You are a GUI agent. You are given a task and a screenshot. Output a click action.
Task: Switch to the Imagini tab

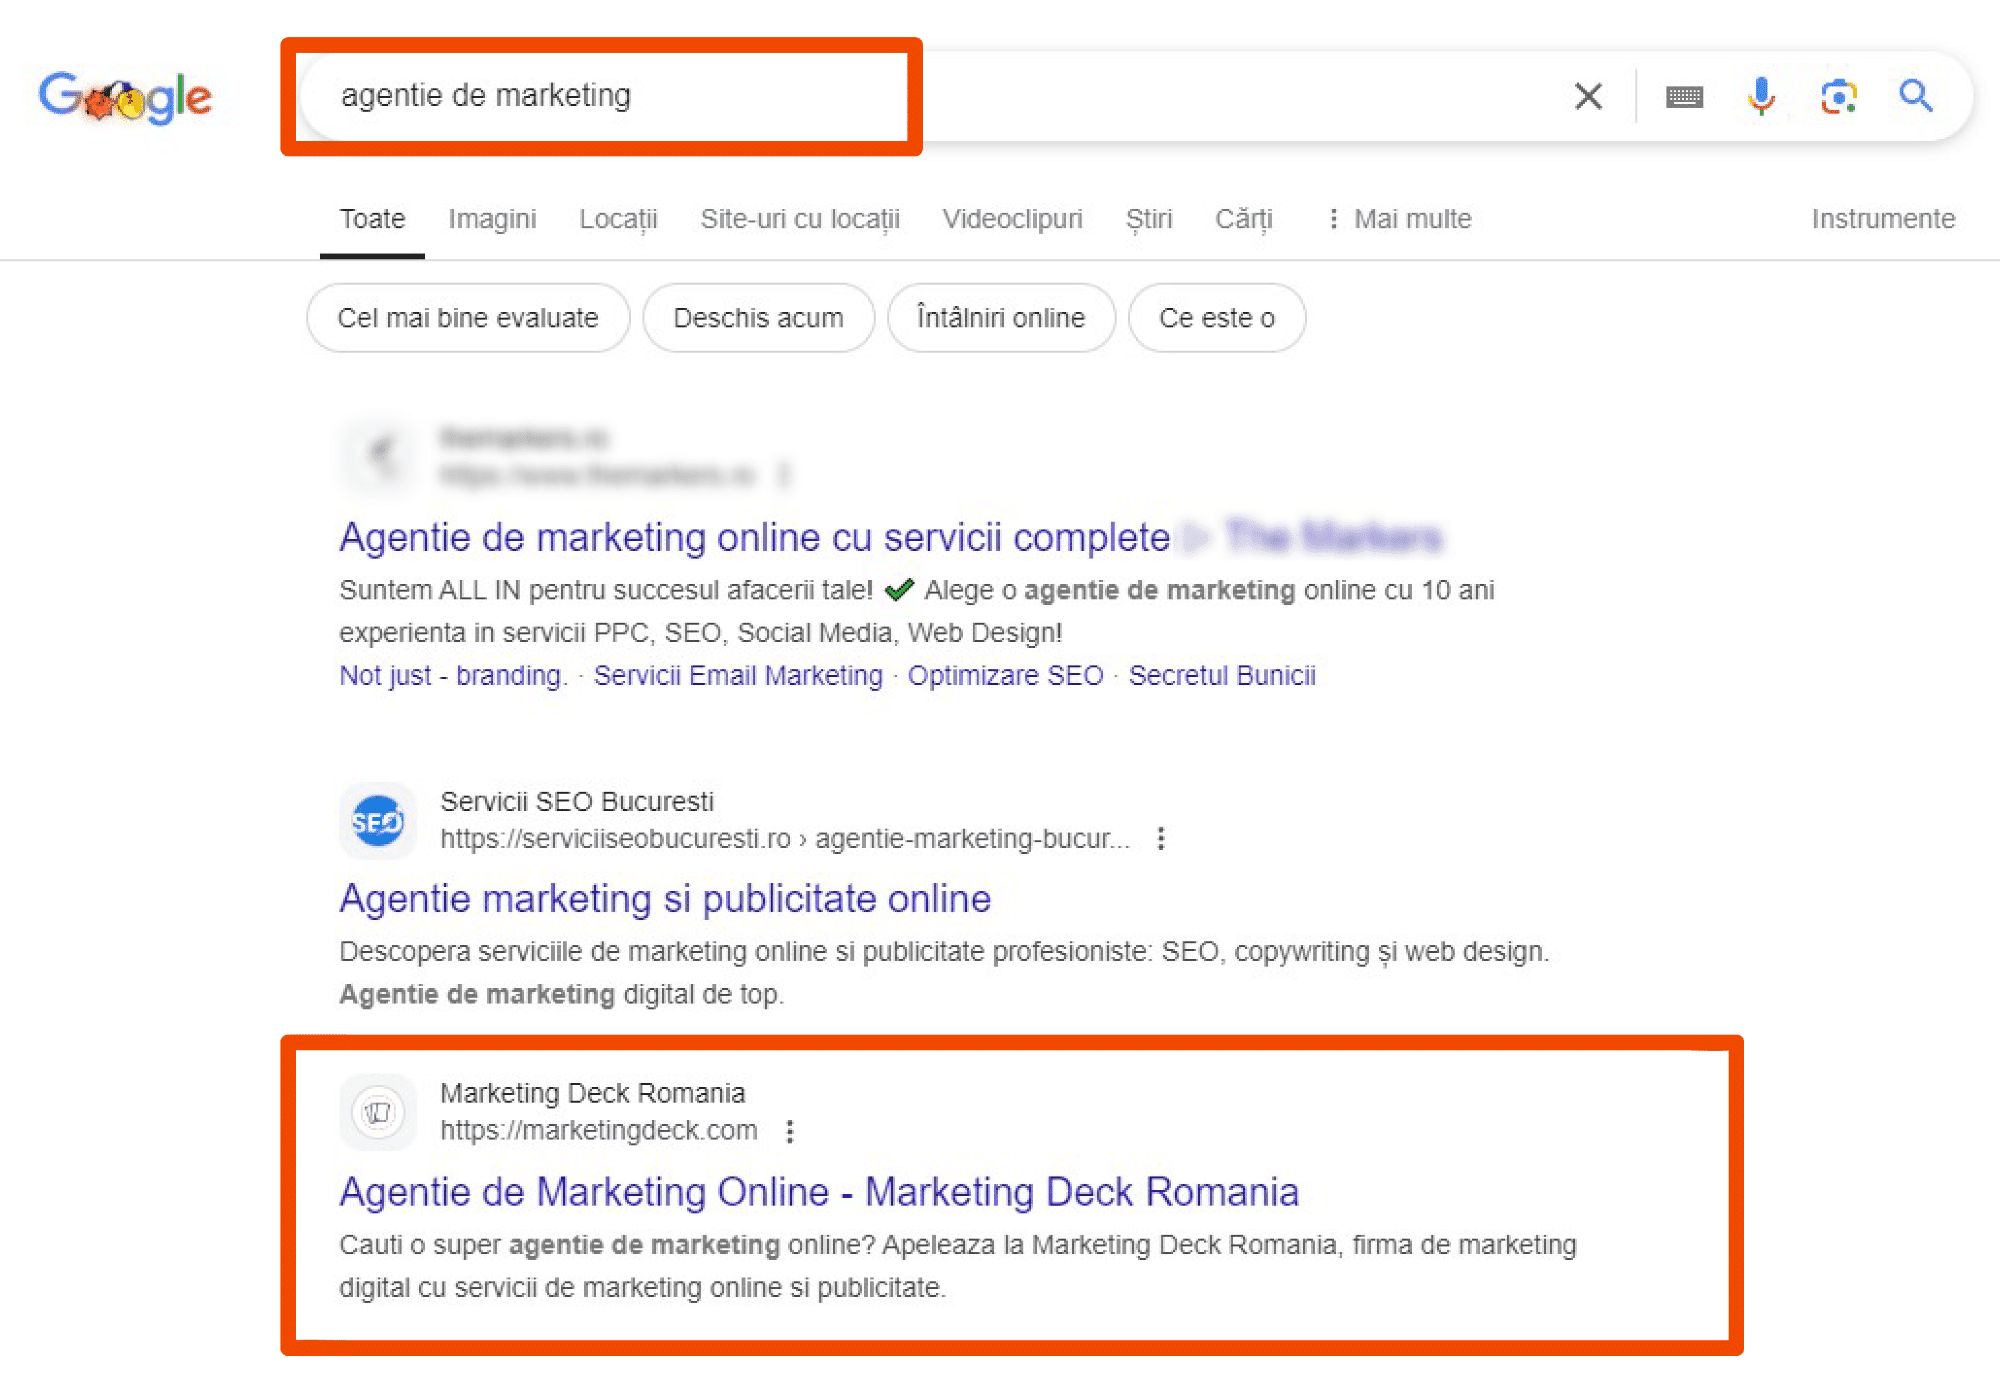tap(492, 219)
